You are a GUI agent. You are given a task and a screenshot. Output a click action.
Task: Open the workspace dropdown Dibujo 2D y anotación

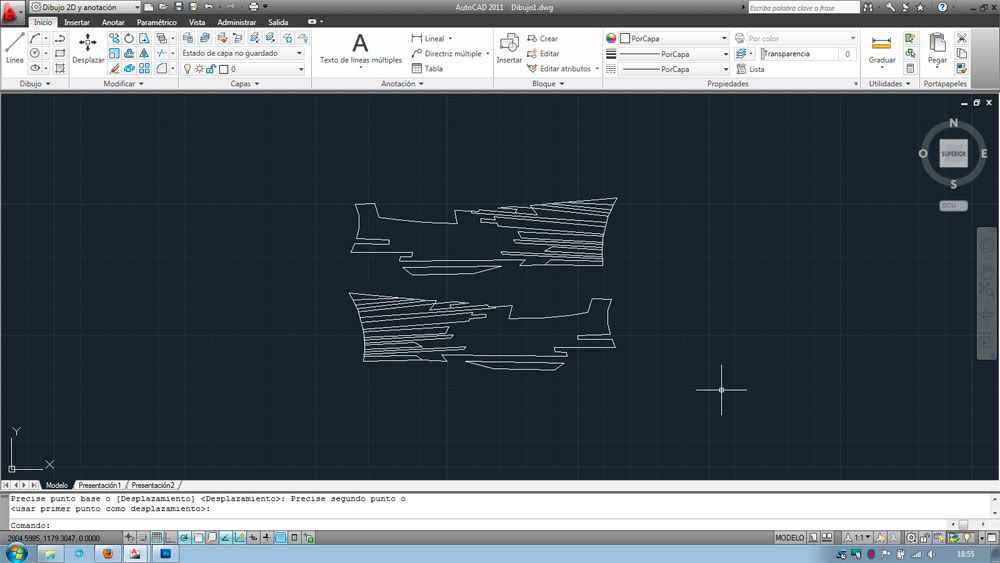click(x=85, y=7)
